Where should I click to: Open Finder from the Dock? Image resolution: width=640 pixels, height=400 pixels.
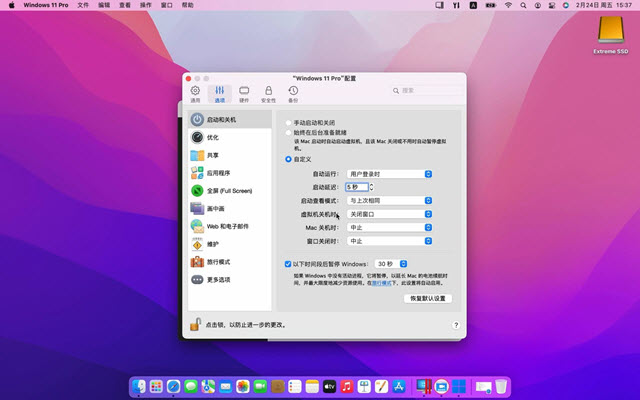point(139,386)
